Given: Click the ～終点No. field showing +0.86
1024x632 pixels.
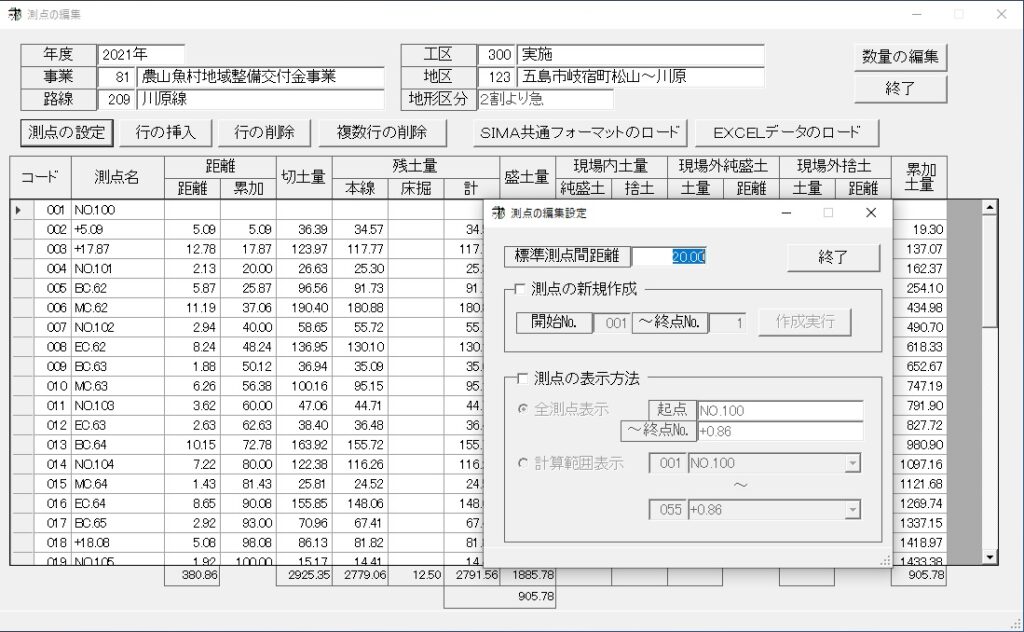Looking at the screenshot, I should (x=780, y=432).
